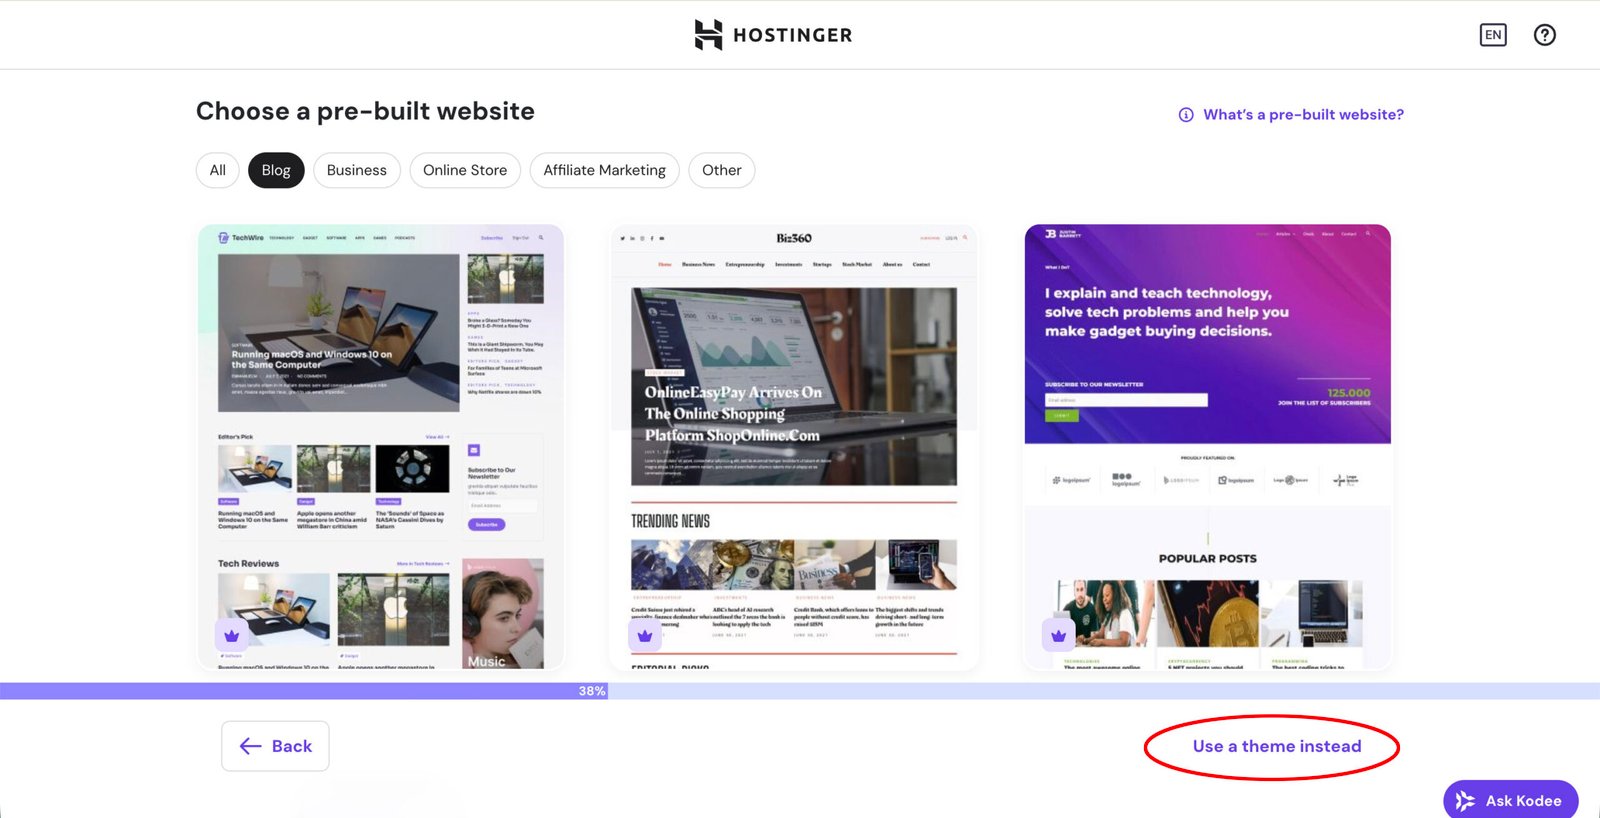Click the Hostinger logo icon
This screenshot has height=818, width=1600.
click(x=708, y=35)
